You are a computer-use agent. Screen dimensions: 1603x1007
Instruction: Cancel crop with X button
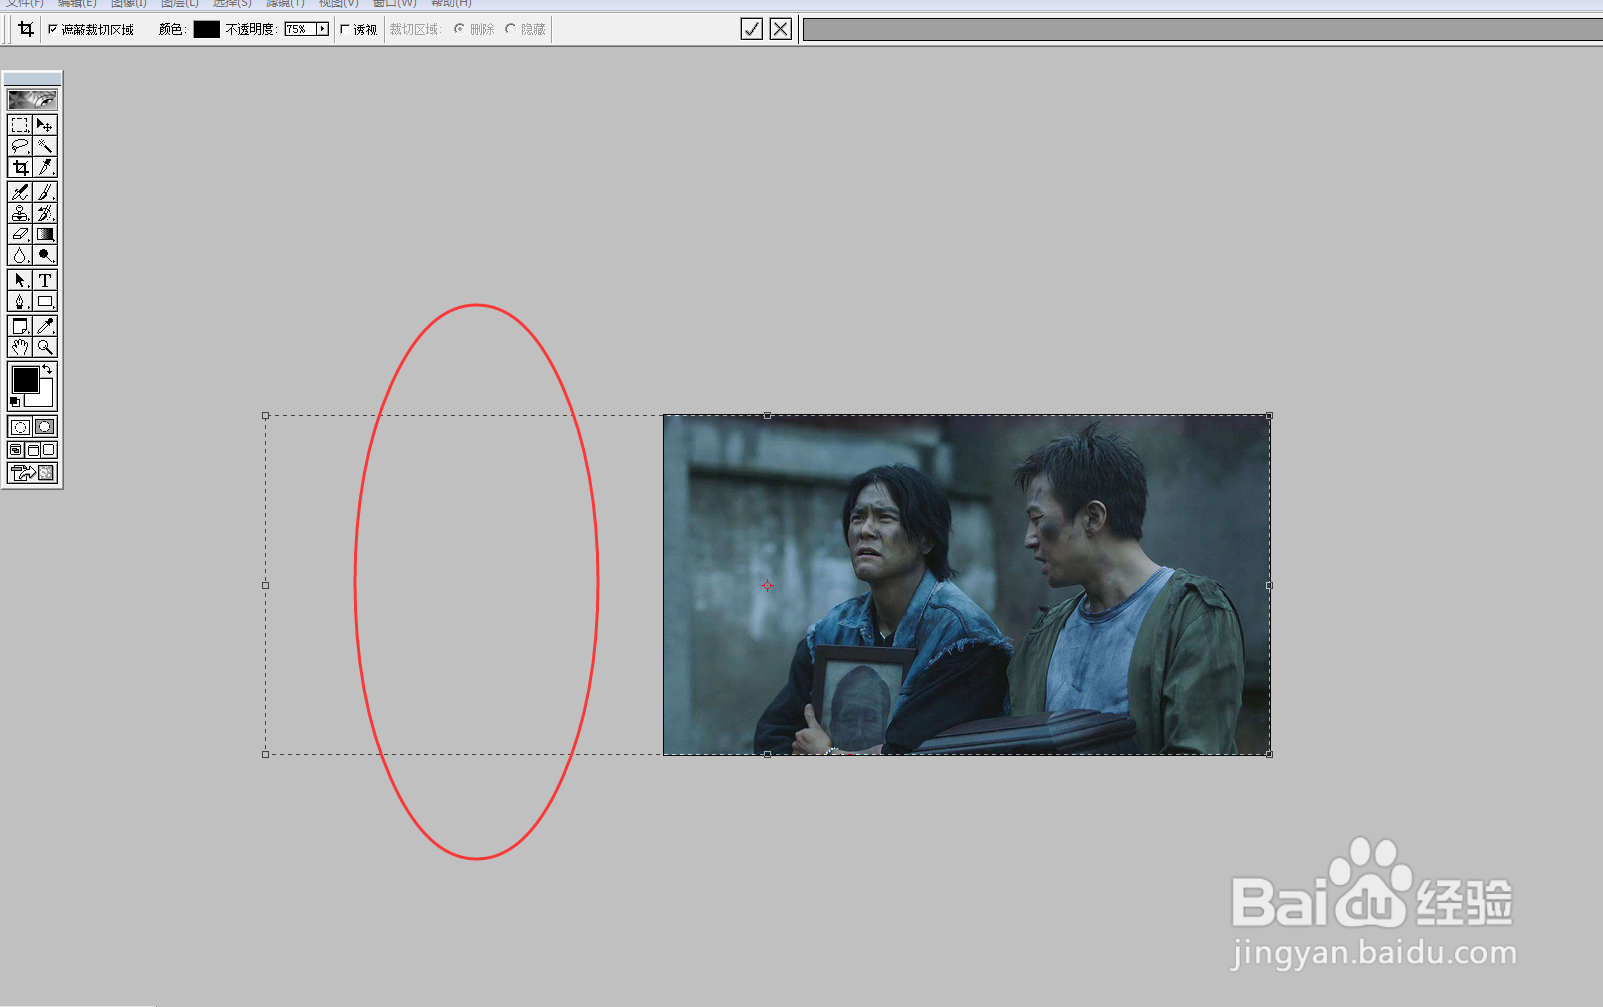pyautogui.click(x=781, y=29)
